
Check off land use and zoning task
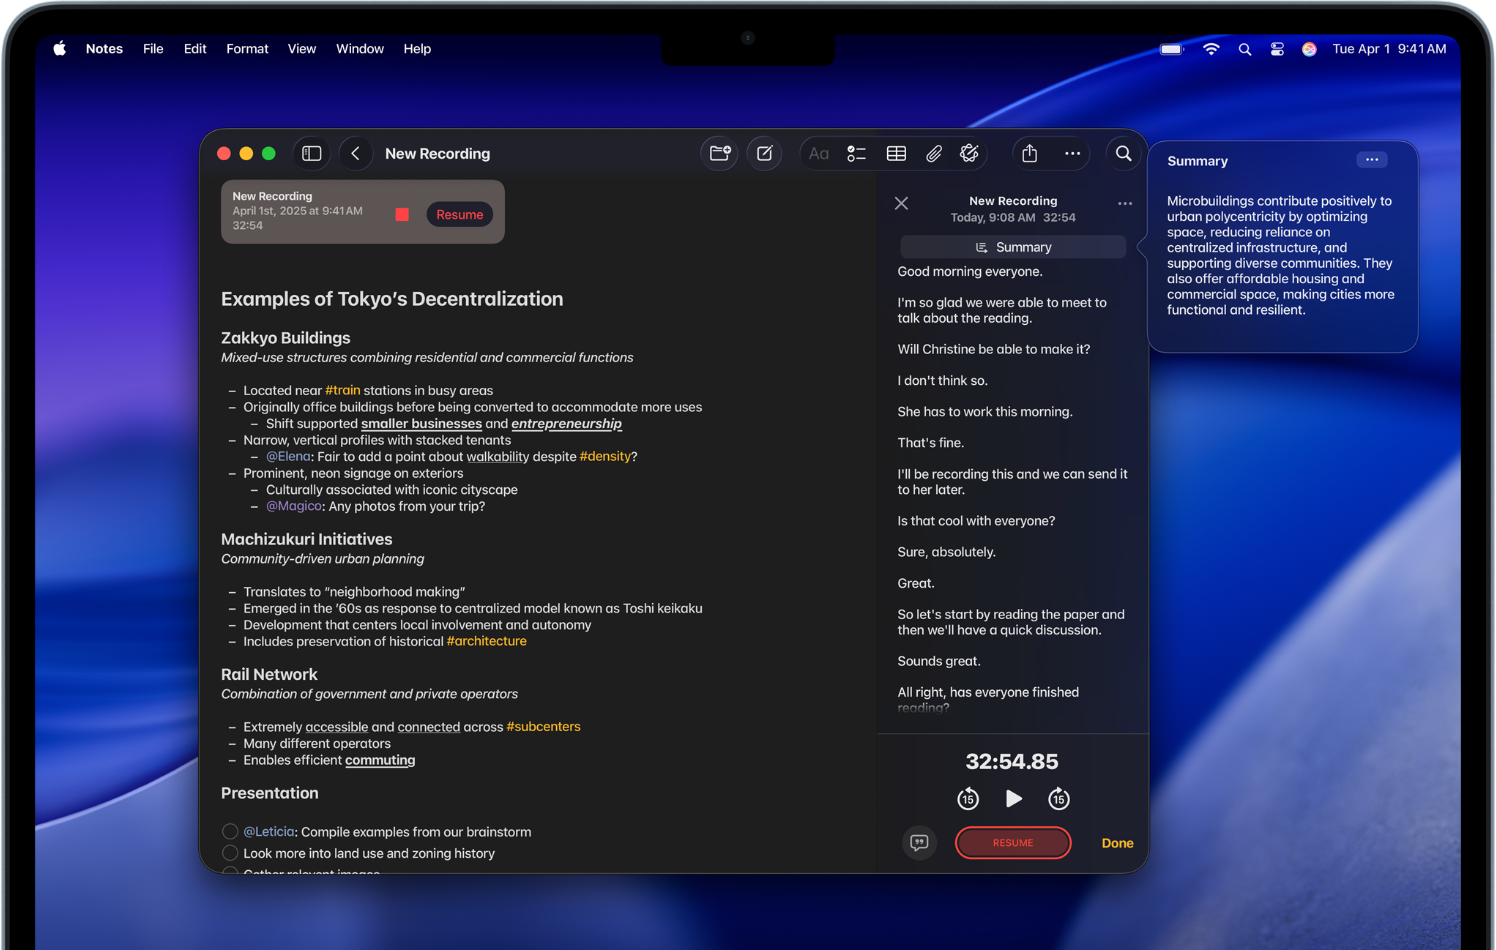click(230, 853)
